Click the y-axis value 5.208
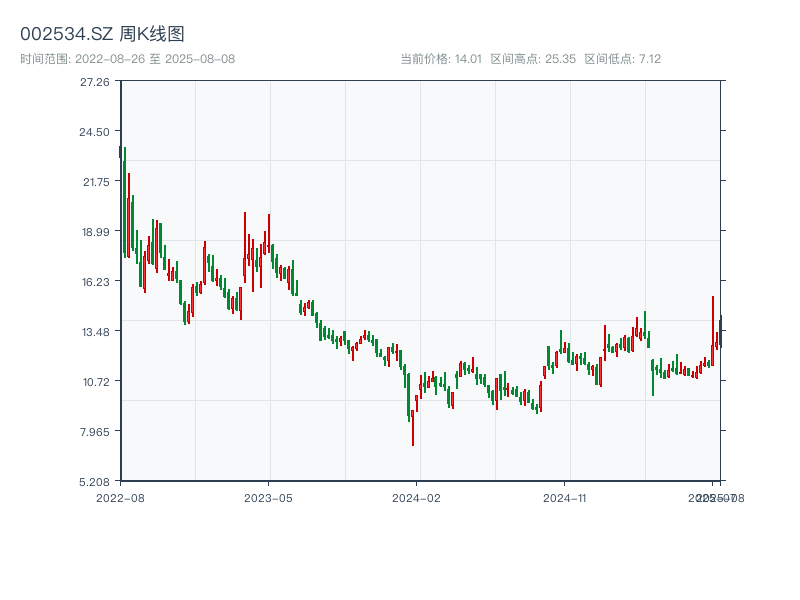 (94, 482)
